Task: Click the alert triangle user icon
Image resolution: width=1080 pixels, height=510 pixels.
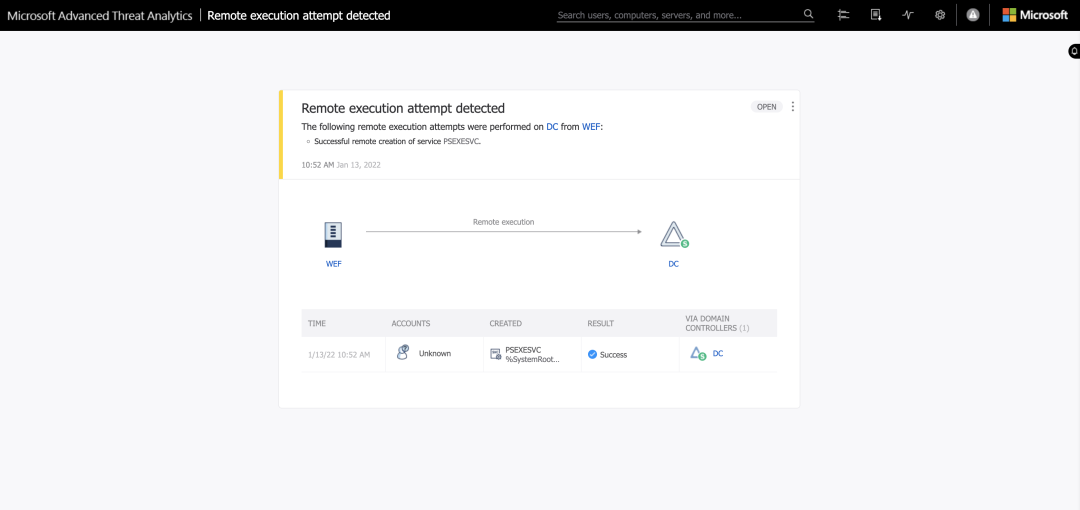Action: tap(973, 14)
